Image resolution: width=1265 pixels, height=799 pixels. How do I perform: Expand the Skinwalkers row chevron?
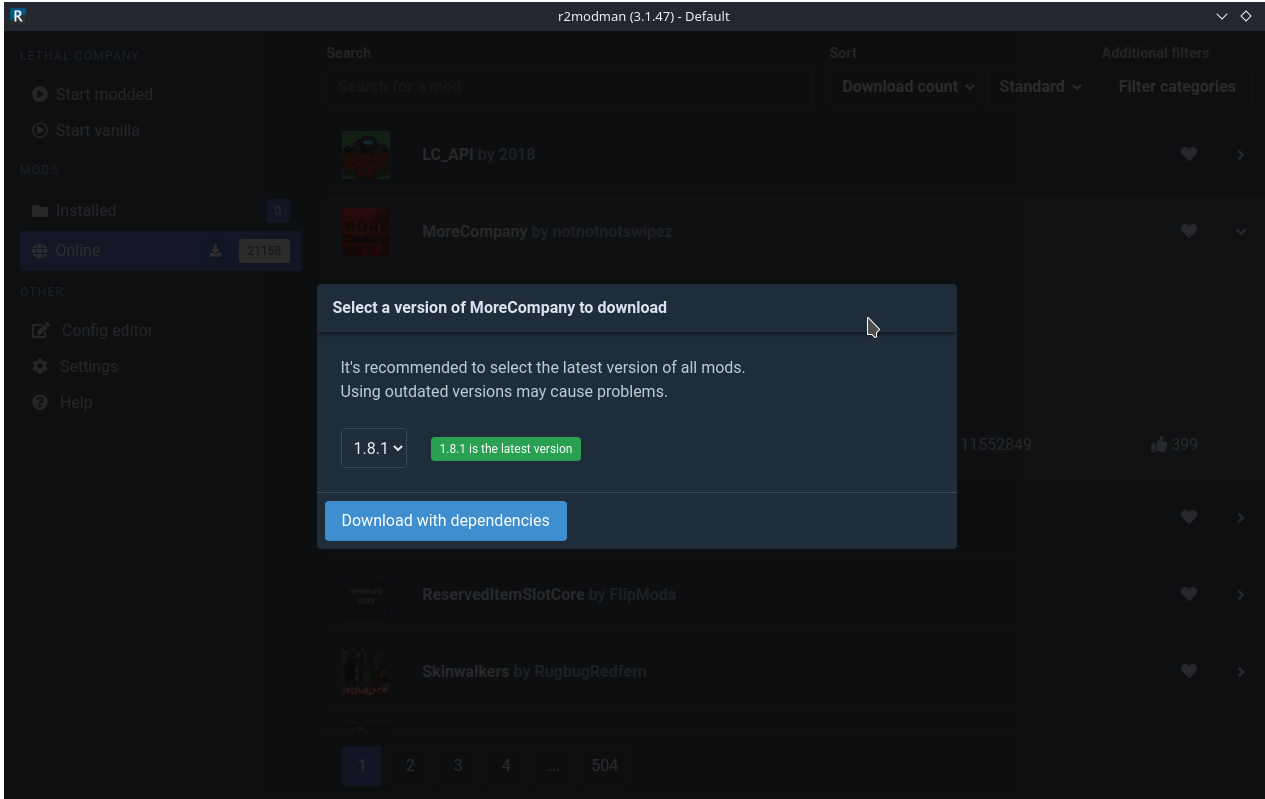[x=1240, y=672]
